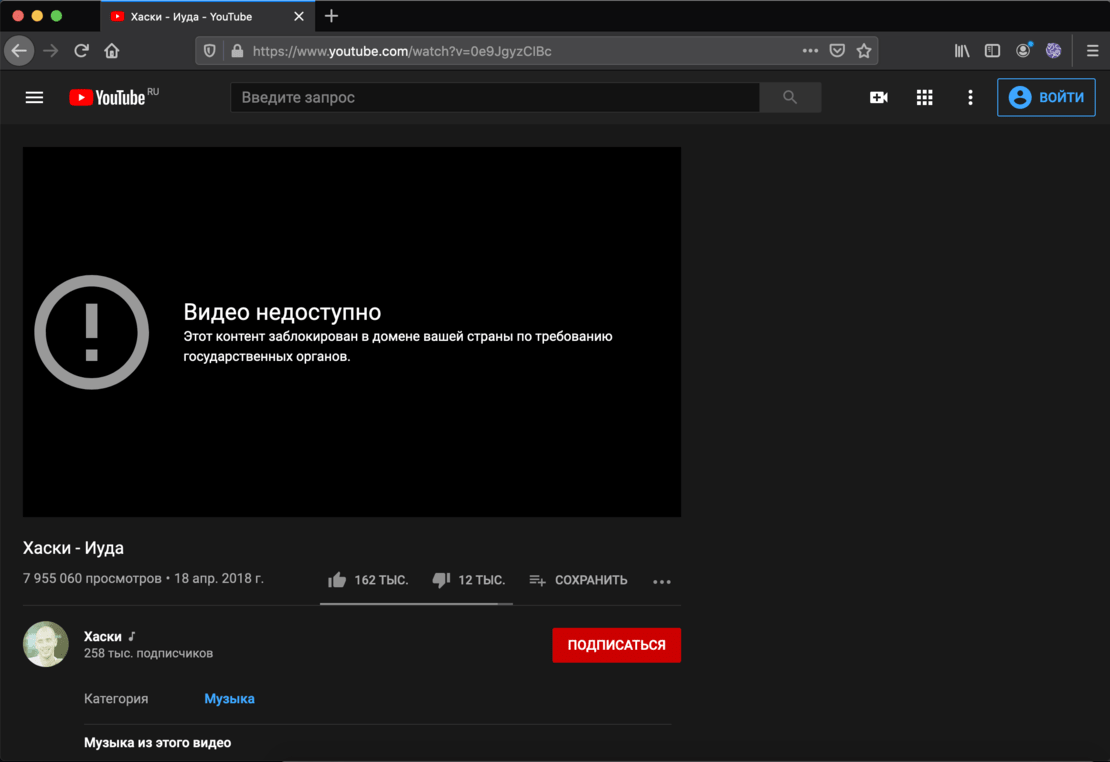Image resolution: width=1110 pixels, height=762 pixels.
Task: Click the Видео недоступно error player area
Action: (x=352, y=332)
